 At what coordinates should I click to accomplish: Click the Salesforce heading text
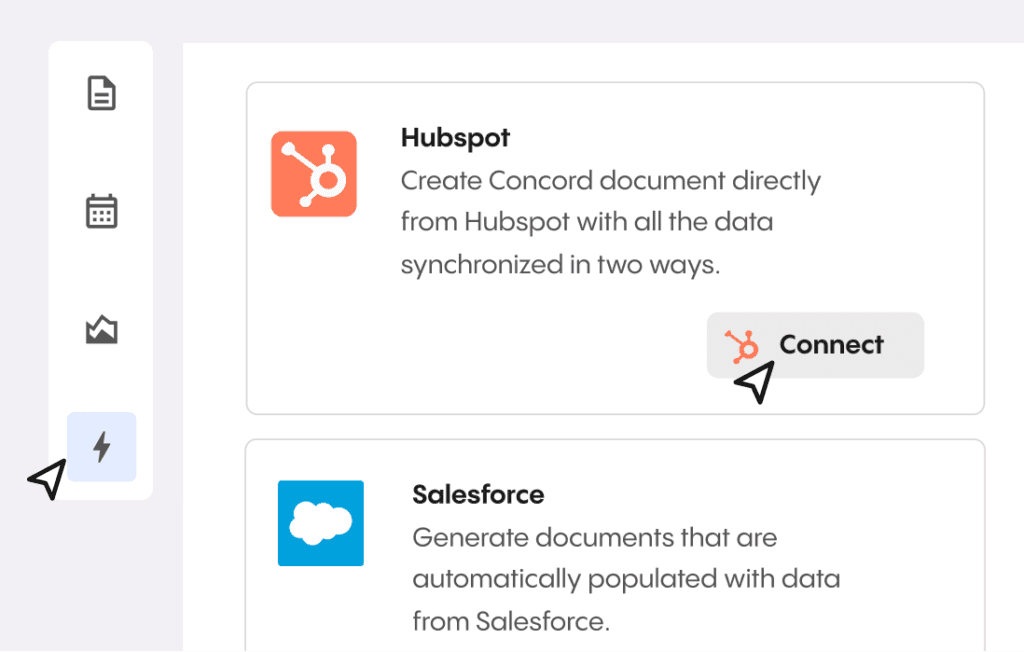point(478,494)
